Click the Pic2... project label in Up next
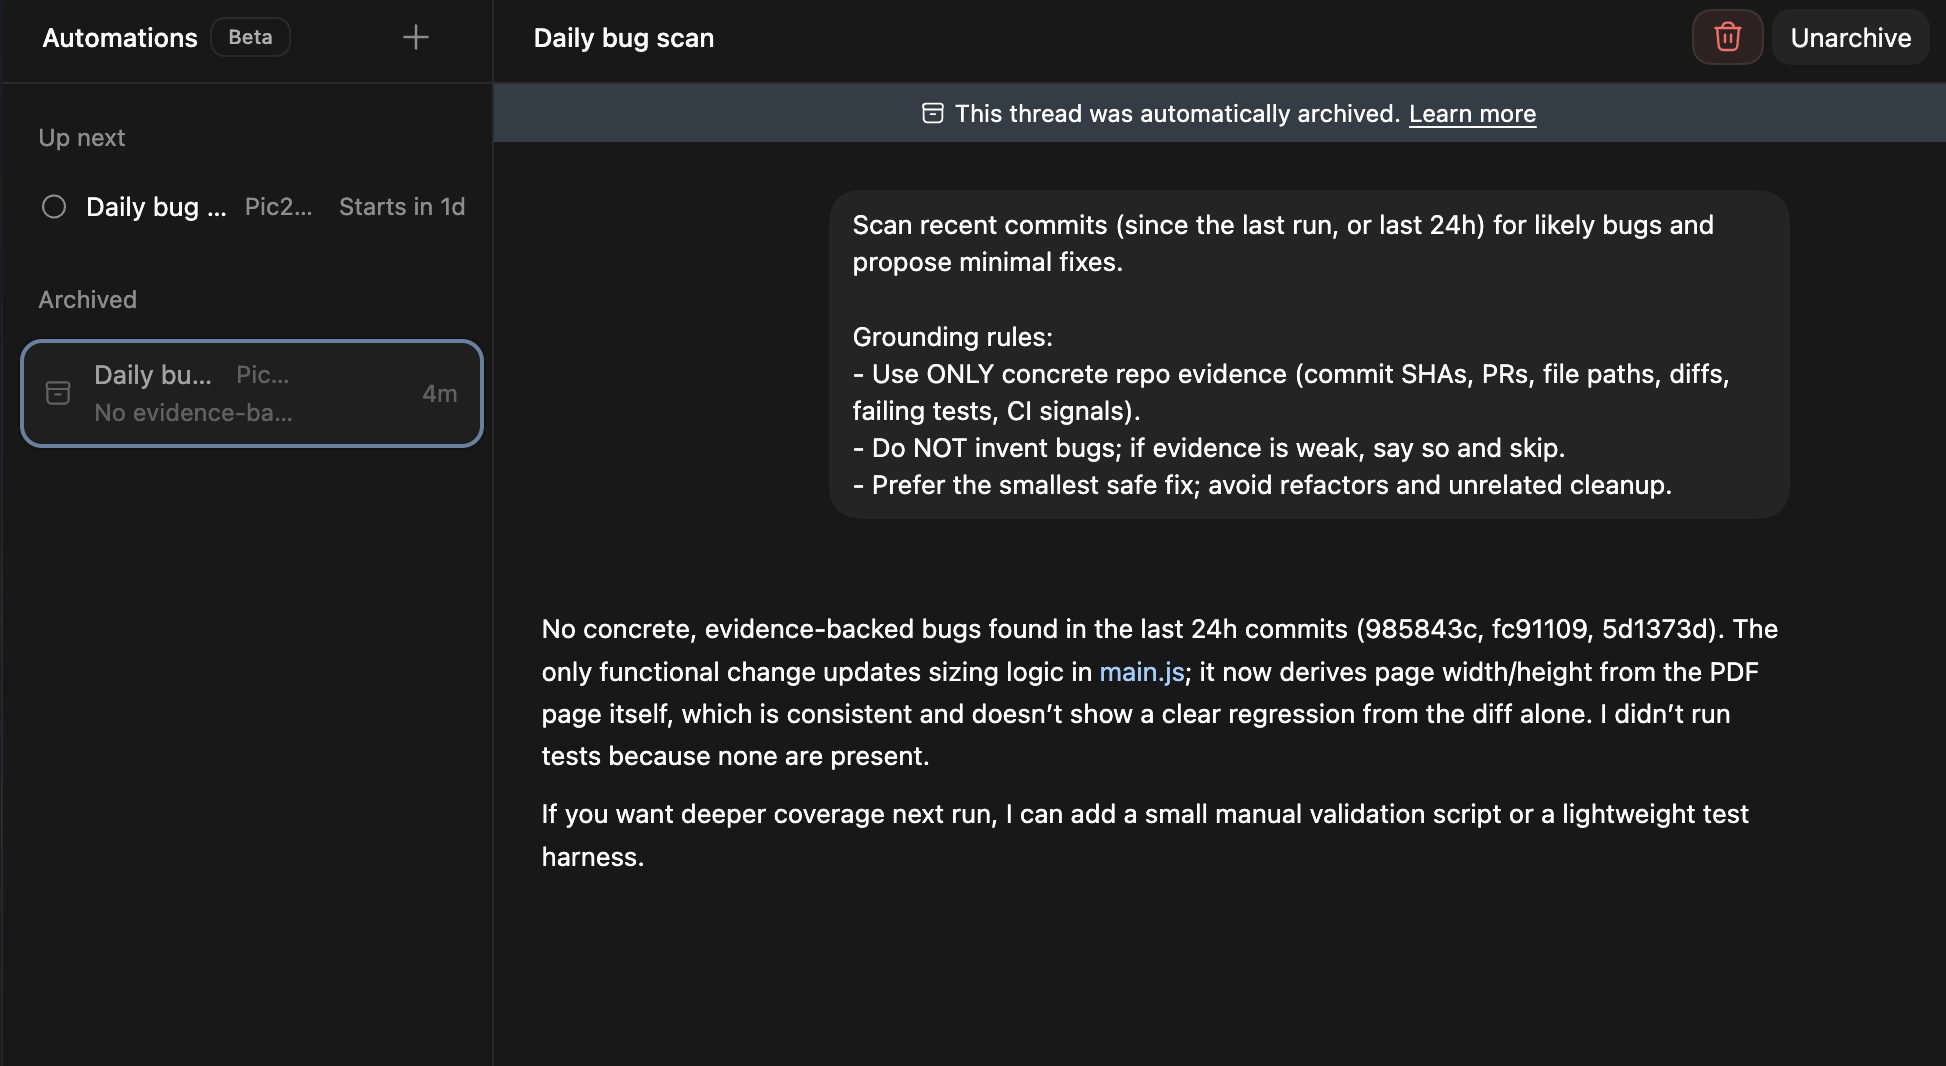 278,207
